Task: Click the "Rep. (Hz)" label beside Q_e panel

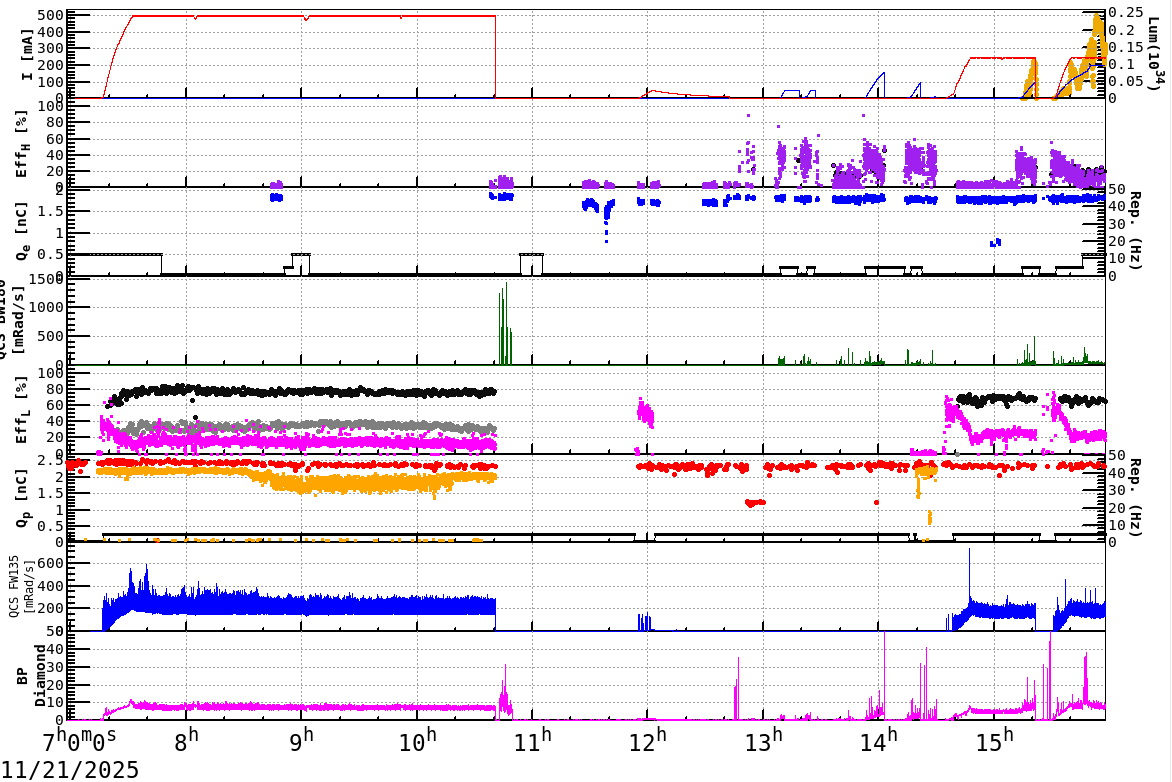Action: [x=1135, y=231]
